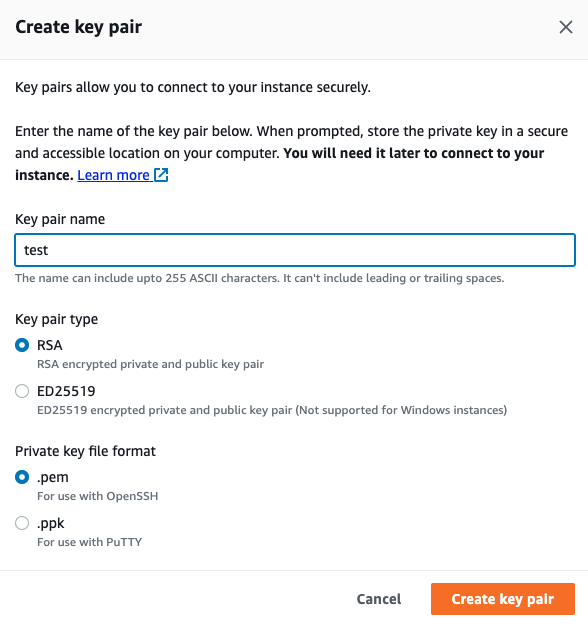Image resolution: width=588 pixels, height=624 pixels.
Task: Click the RSA option label text
Action: pos(50,345)
